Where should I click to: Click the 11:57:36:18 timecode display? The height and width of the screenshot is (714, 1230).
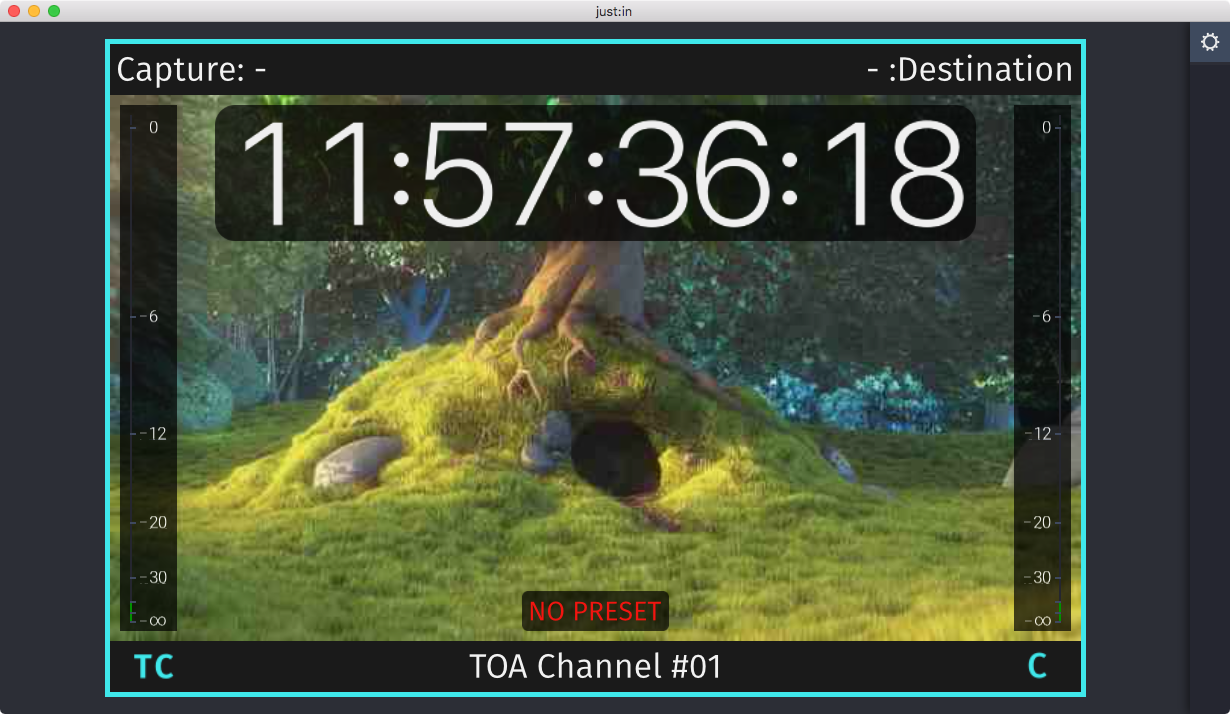pyautogui.click(x=595, y=173)
